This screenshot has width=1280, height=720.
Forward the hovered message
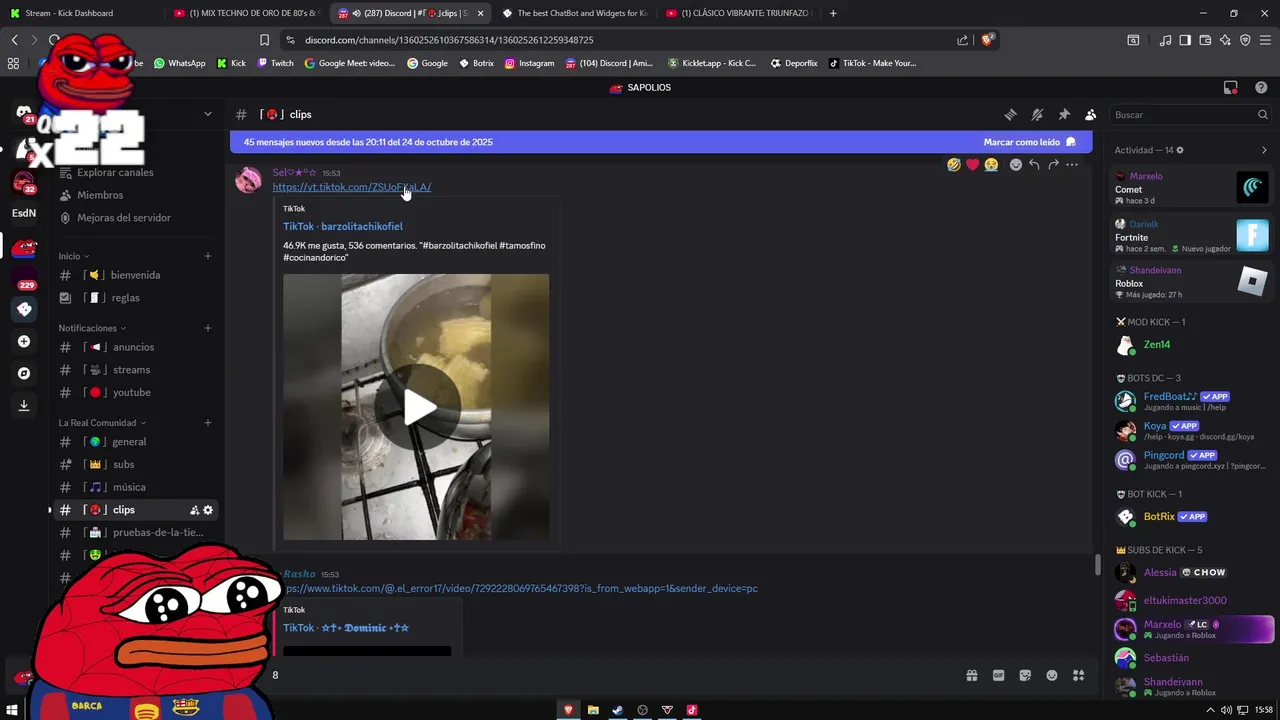(1053, 165)
